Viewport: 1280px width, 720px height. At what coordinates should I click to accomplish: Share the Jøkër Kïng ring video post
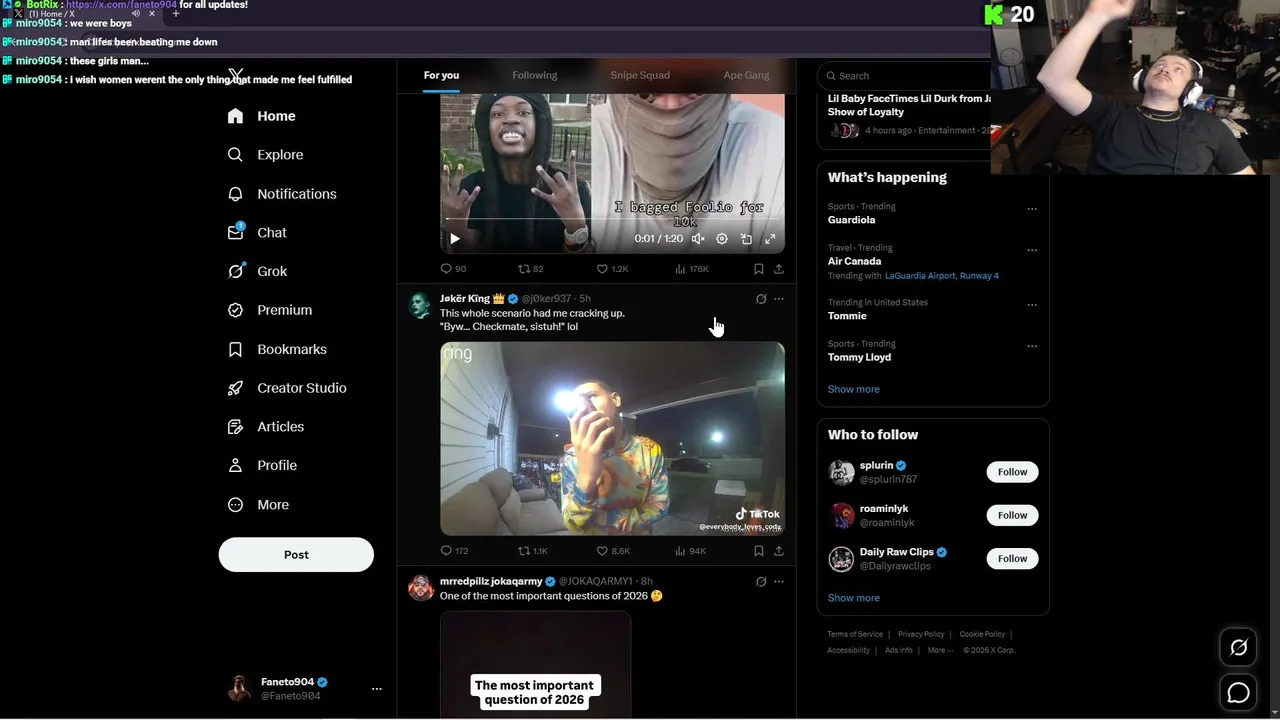coord(779,551)
